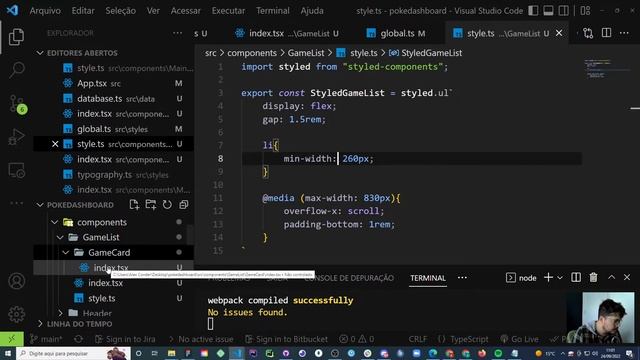Open the Executar menu

pos(228,11)
